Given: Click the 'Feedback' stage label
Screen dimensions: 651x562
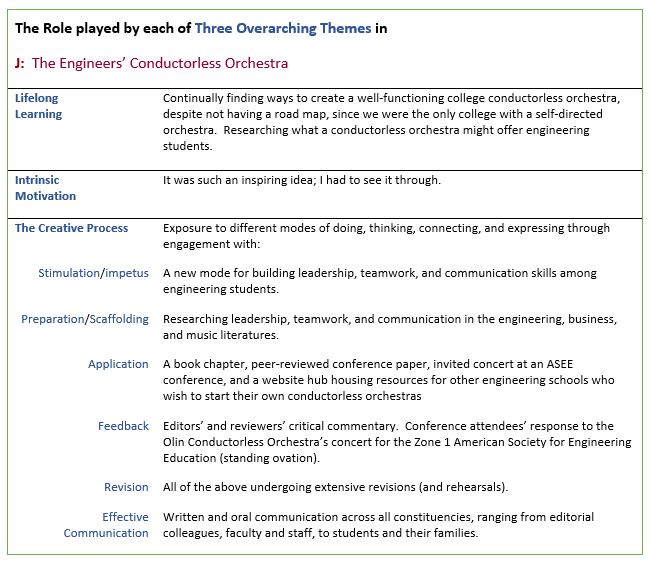Looking at the screenshot, I should coord(123,426).
